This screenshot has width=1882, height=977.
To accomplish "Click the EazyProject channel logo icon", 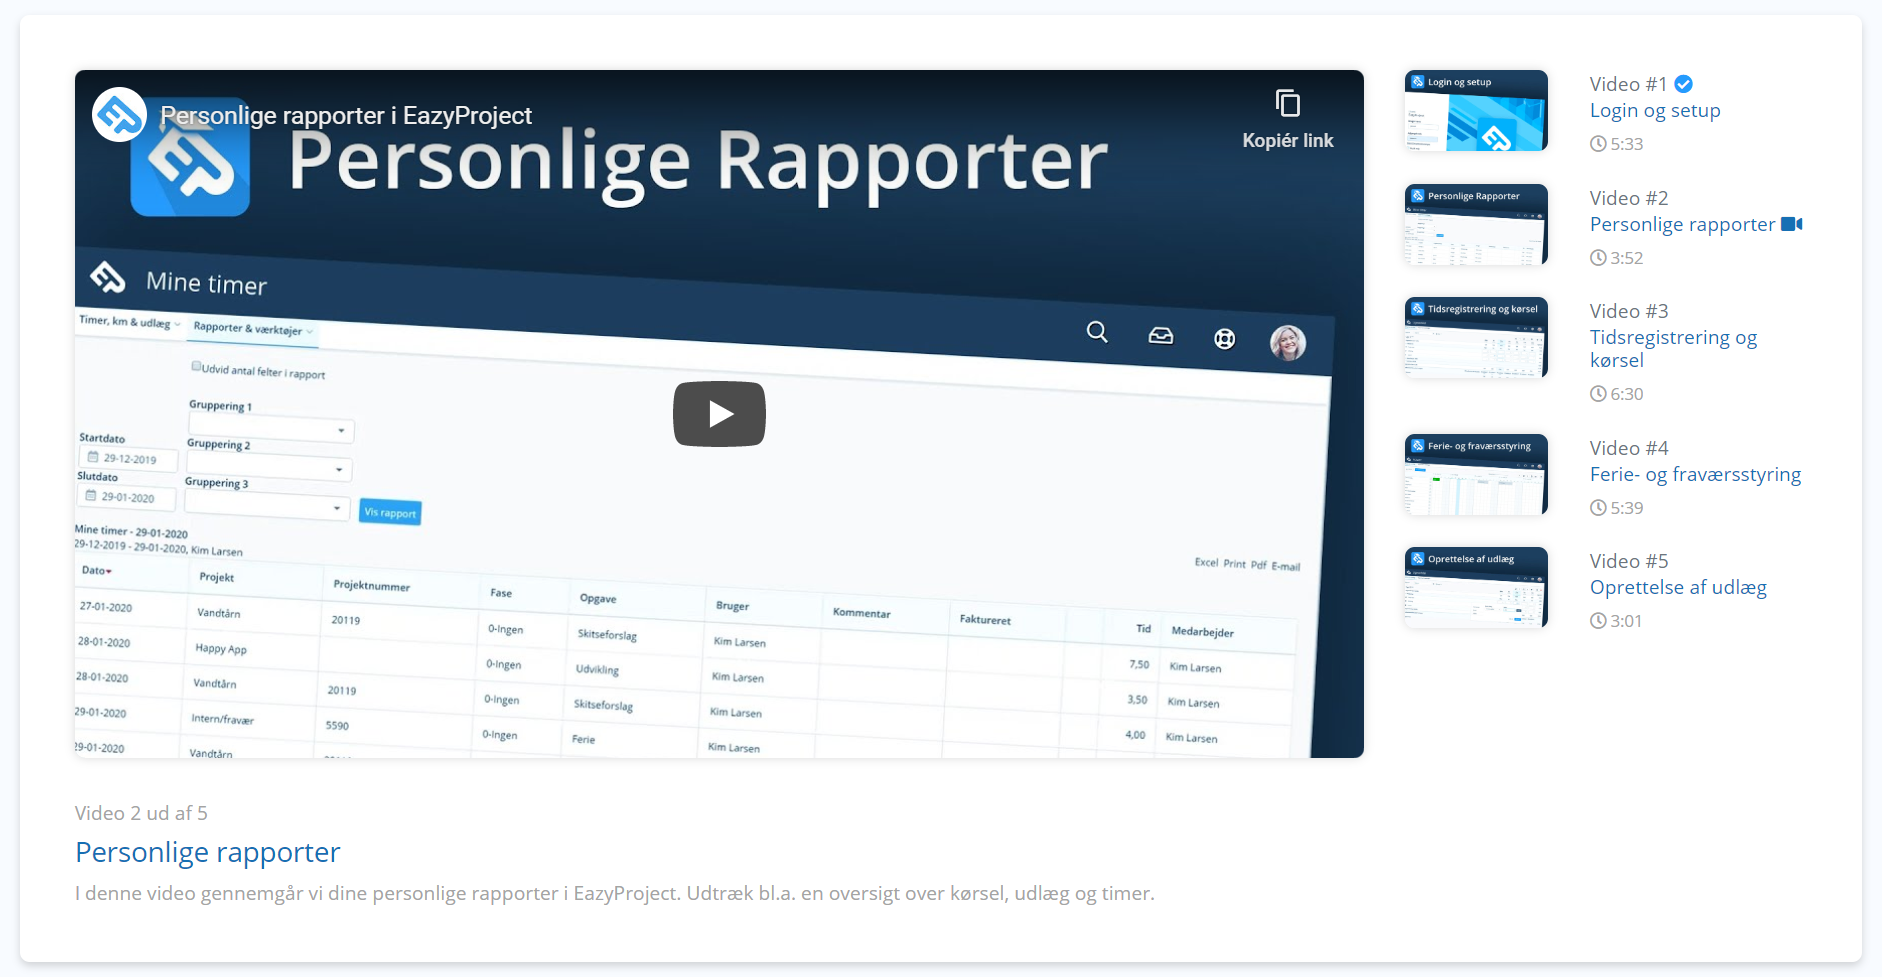I will pyautogui.click(x=119, y=115).
